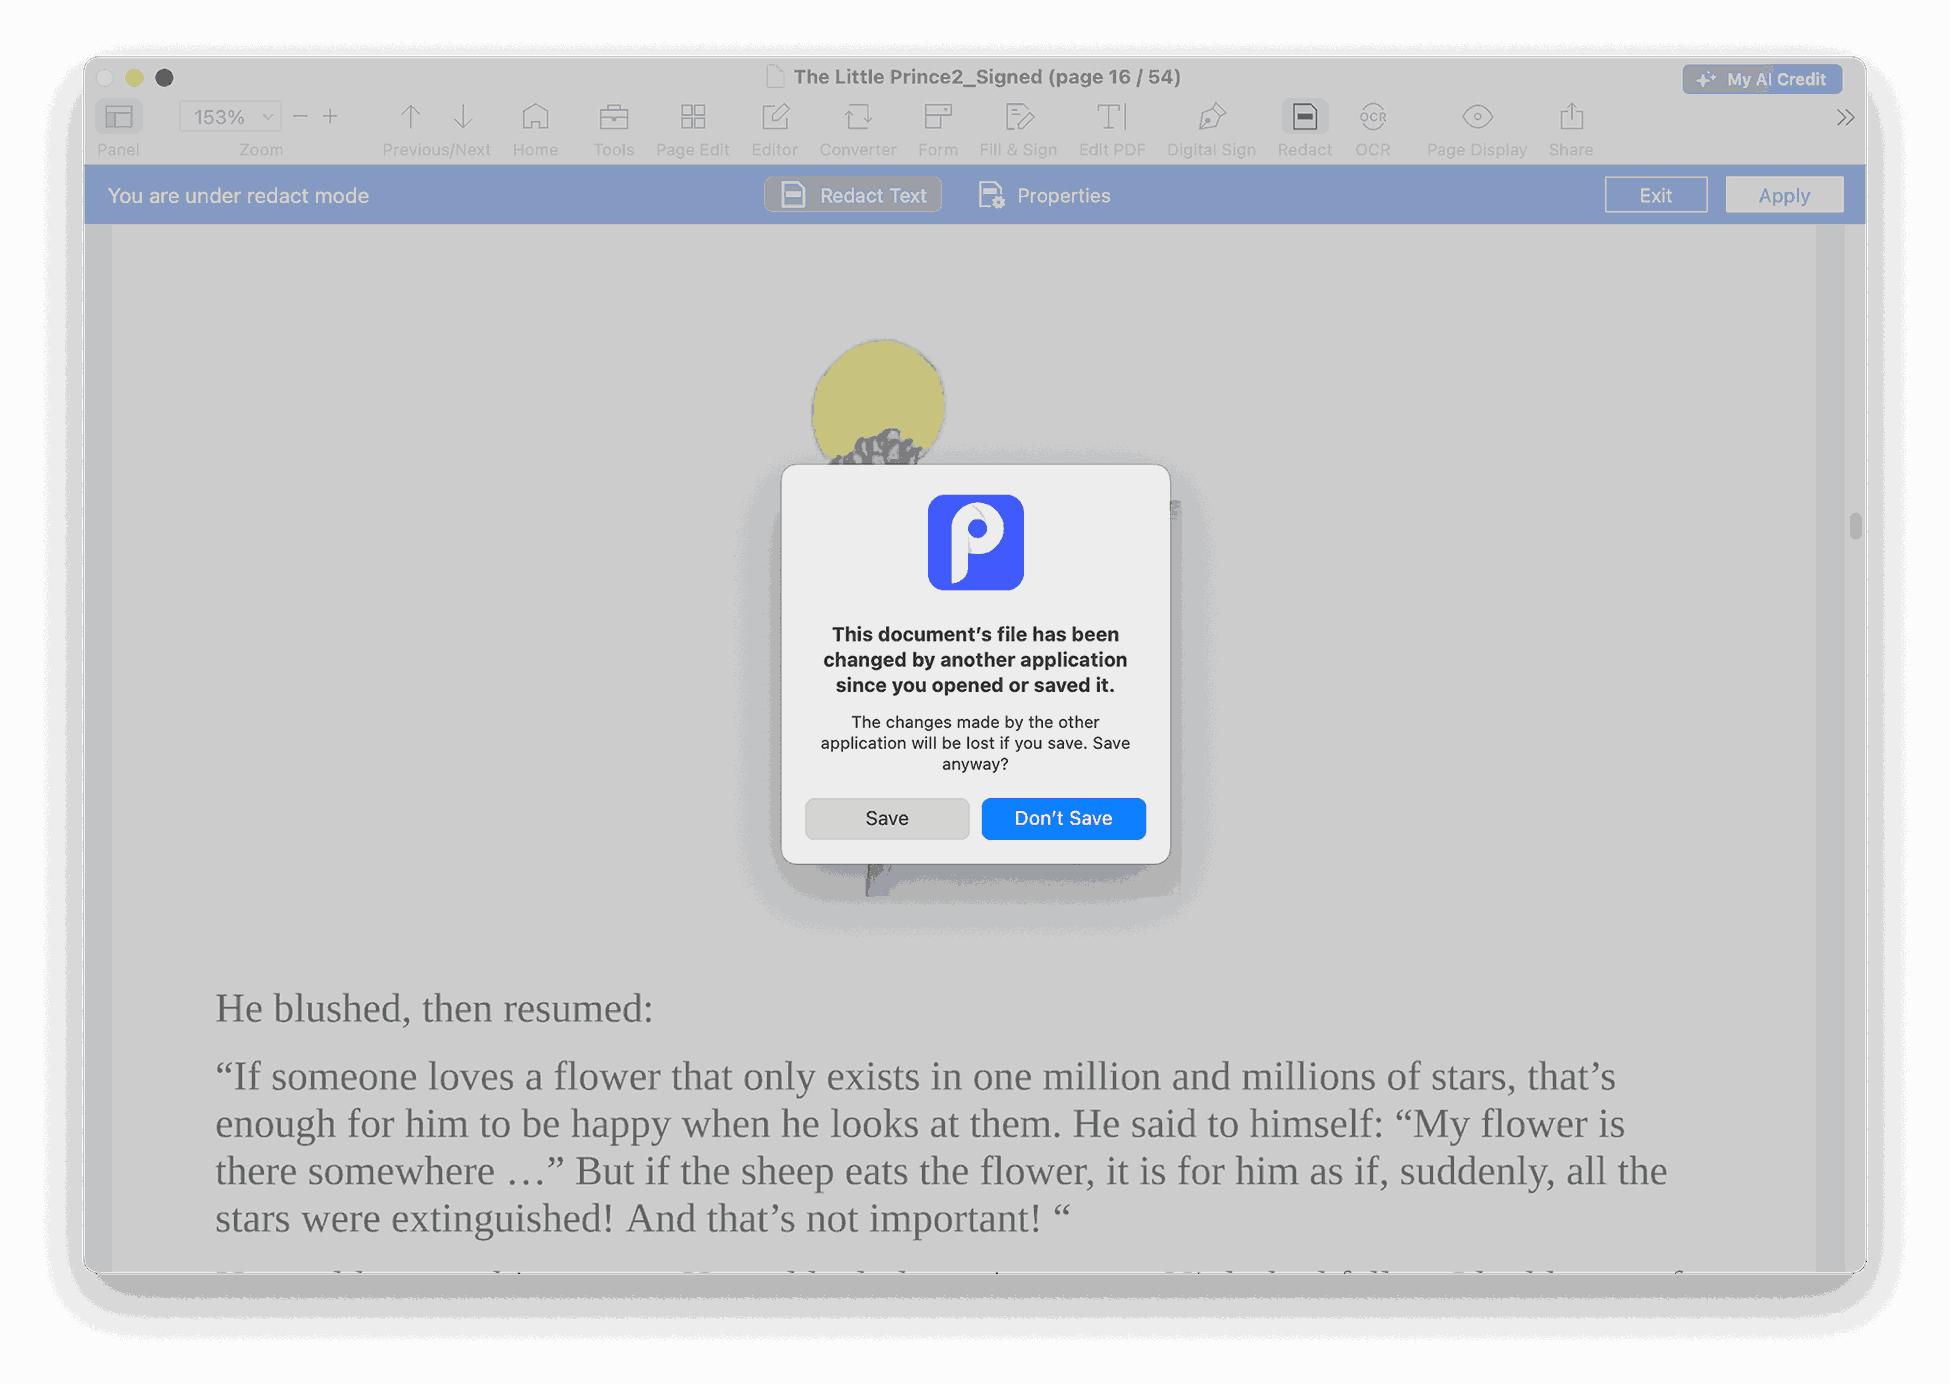Go to next page with down arrow
1950x1384 pixels.
coord(463,117)
